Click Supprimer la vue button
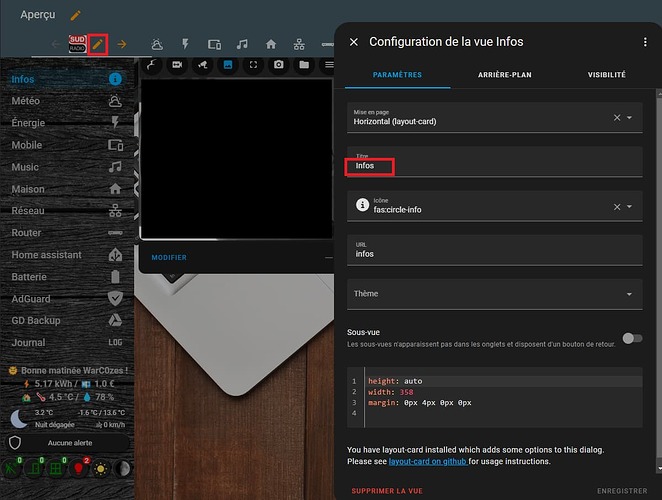662x500 pixels. (387, 491)
